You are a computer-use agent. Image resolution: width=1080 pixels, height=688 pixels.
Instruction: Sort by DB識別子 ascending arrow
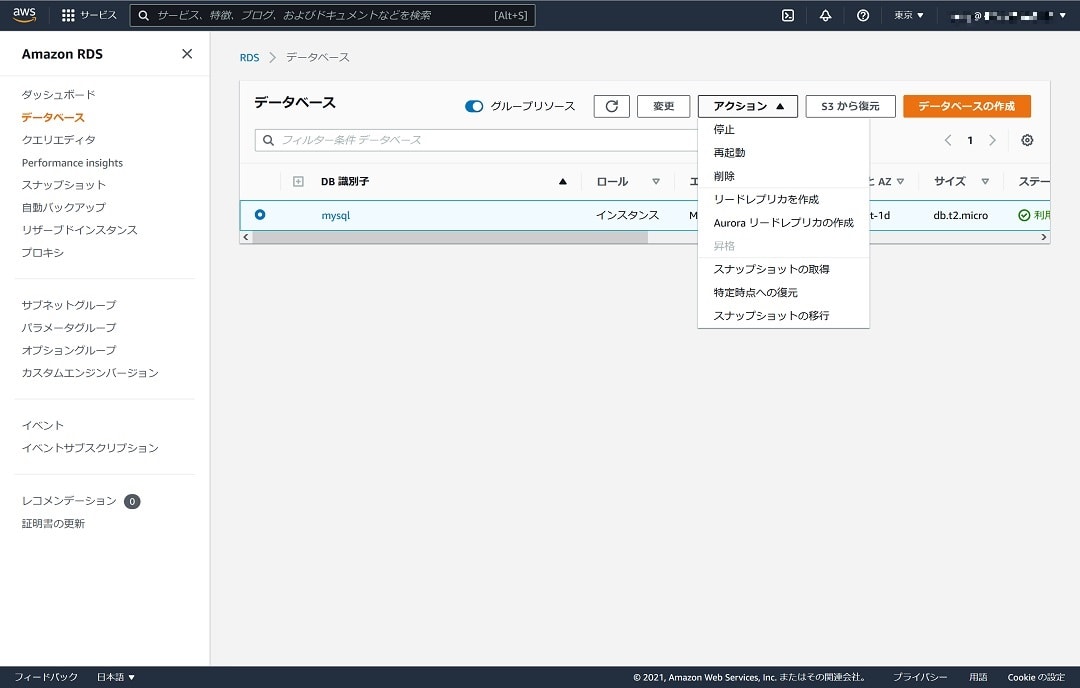tap(563, 181)
